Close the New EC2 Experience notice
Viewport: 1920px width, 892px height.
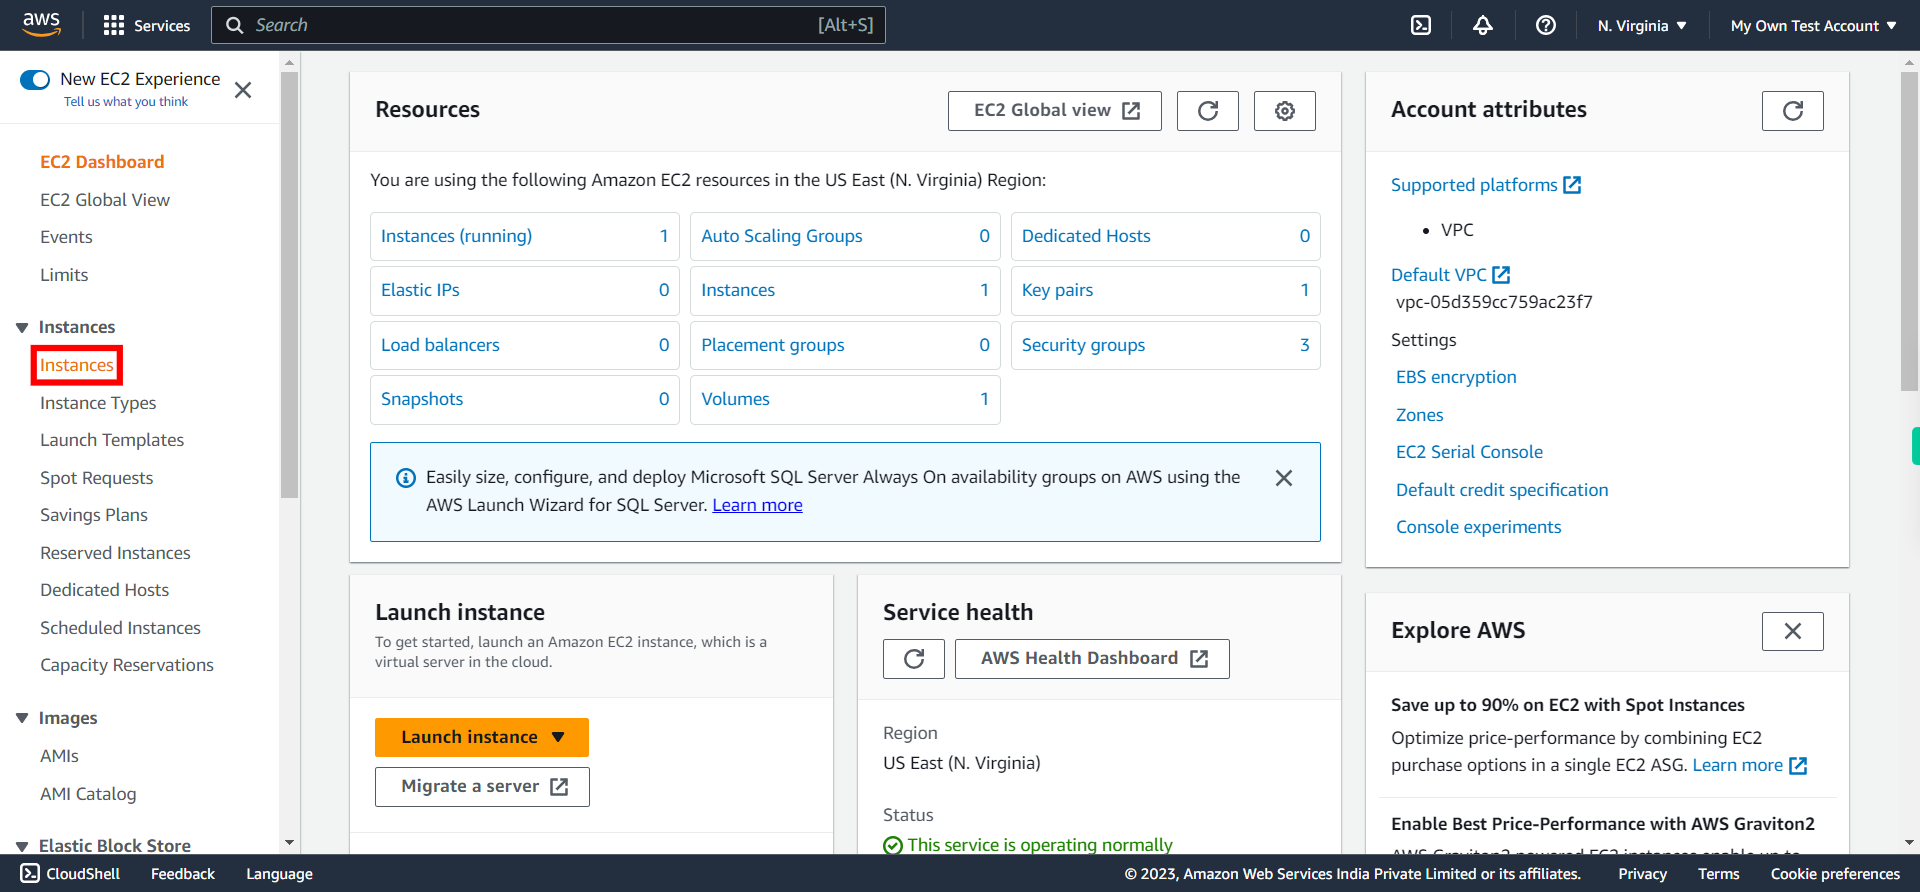243,90
